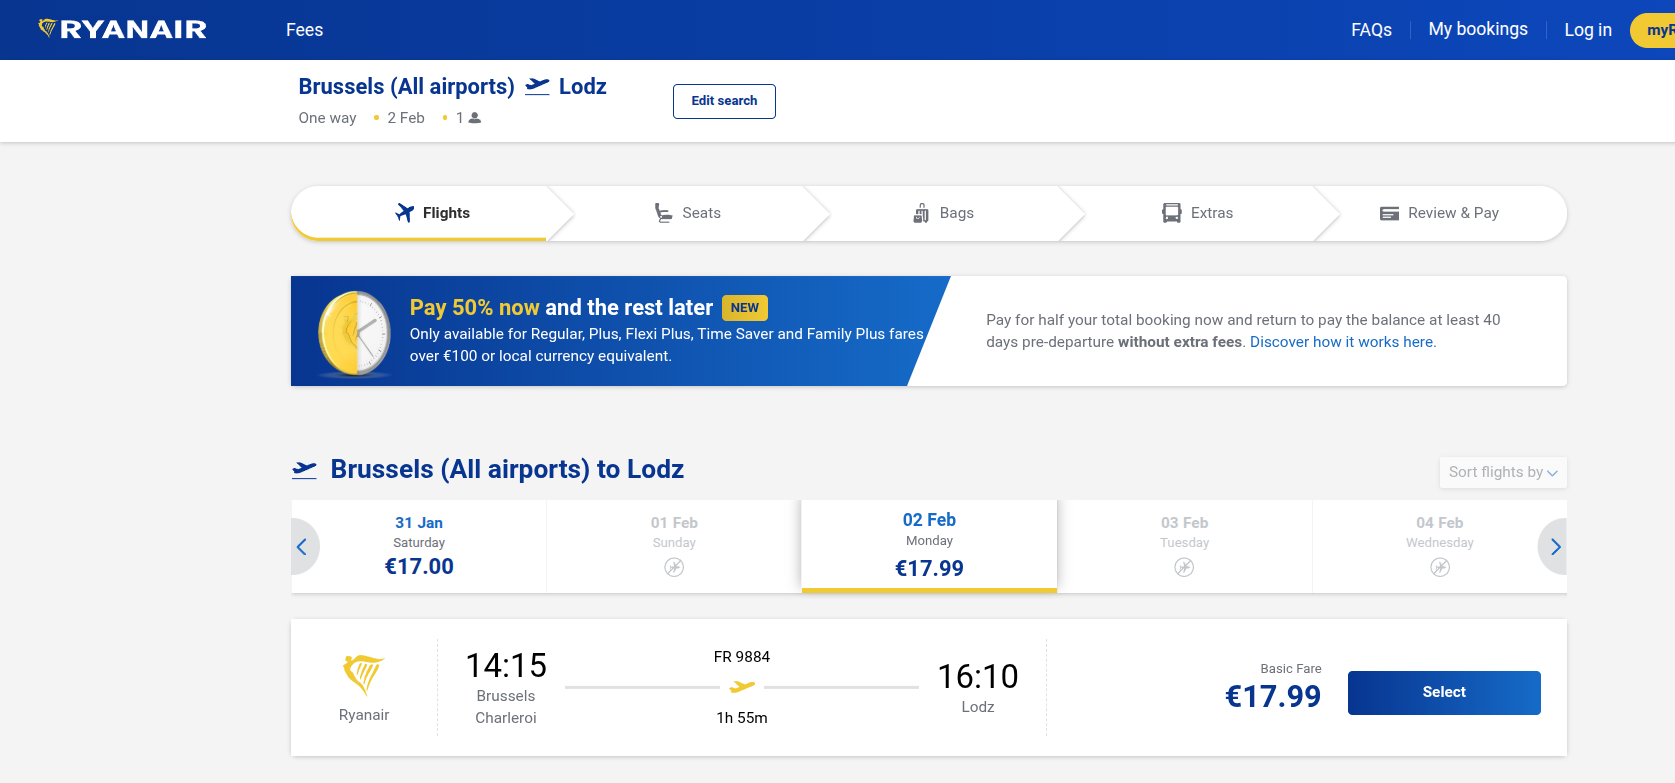Click the Bags step luggage icon

coord(921,213)
